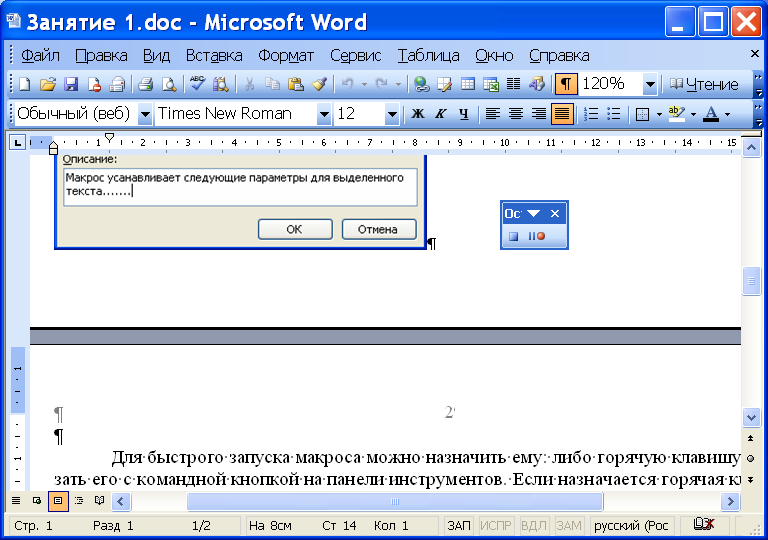Click the Columns icon
The image size is (768, 540).
[513, 84]
